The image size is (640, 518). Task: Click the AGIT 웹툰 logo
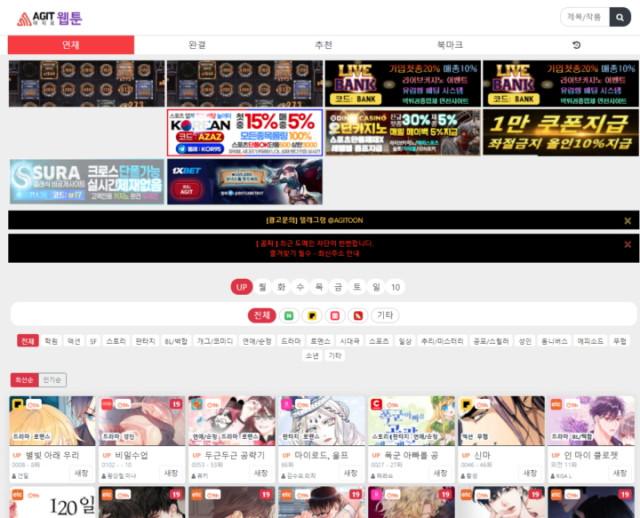(49, 18)
